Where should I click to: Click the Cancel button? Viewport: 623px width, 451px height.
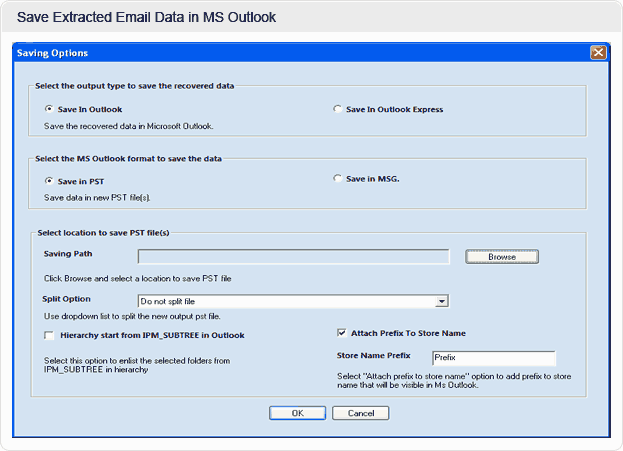pyautogui.click(x=360, y=413)
